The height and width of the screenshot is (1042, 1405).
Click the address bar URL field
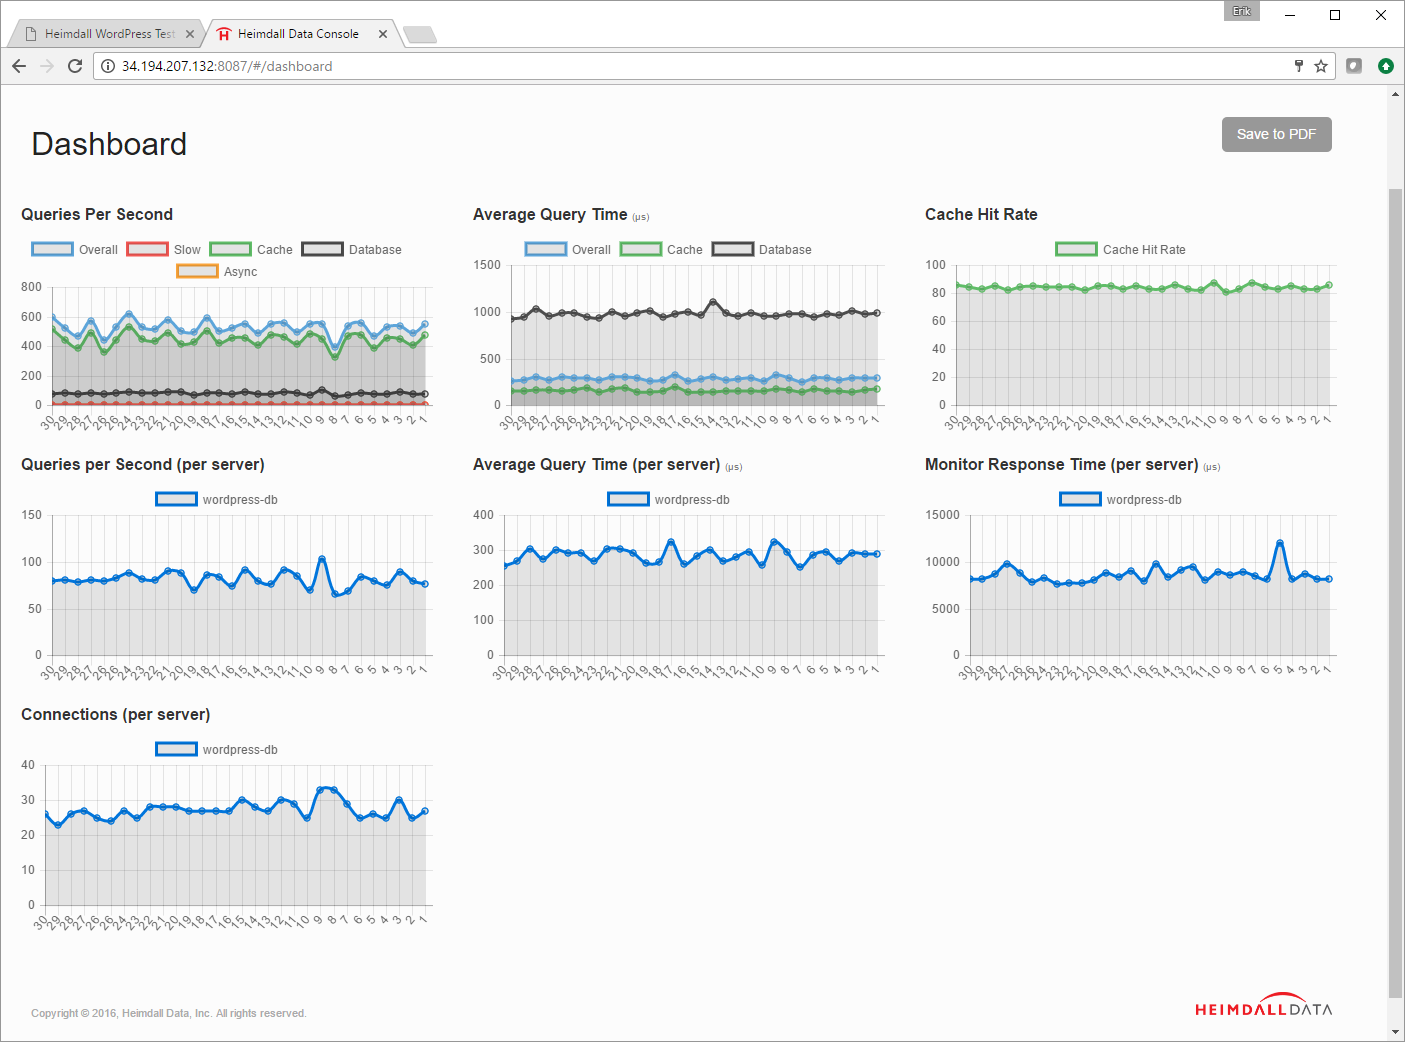[x=700, y=66]
